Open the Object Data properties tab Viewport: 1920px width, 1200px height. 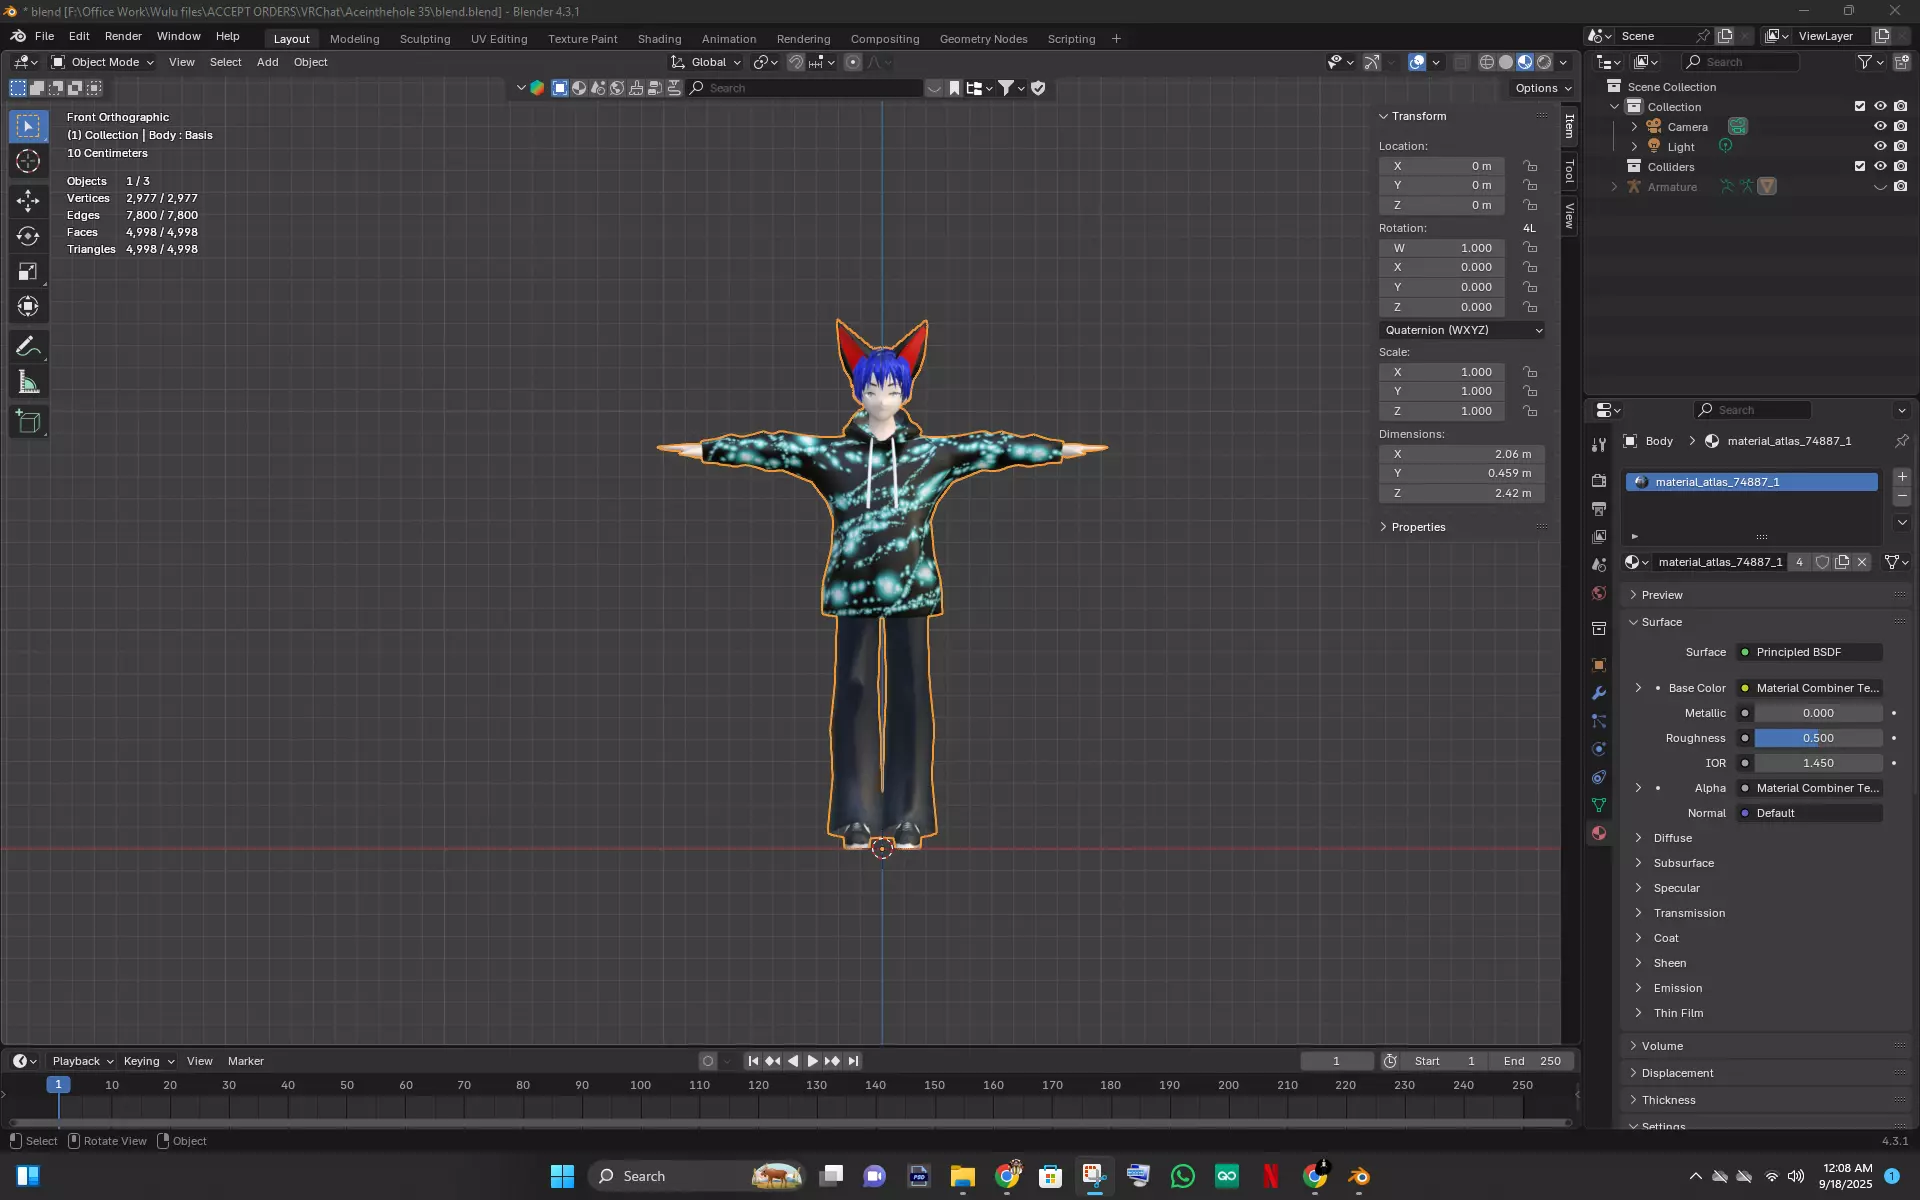click(1599, 805)
